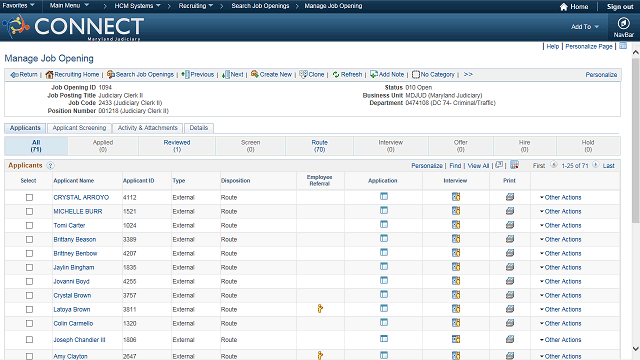Image resolution: width=640 pixels, height=360 pixels.
Task: Open the Main Menu dropdown
Action: [x=69, y=6]
